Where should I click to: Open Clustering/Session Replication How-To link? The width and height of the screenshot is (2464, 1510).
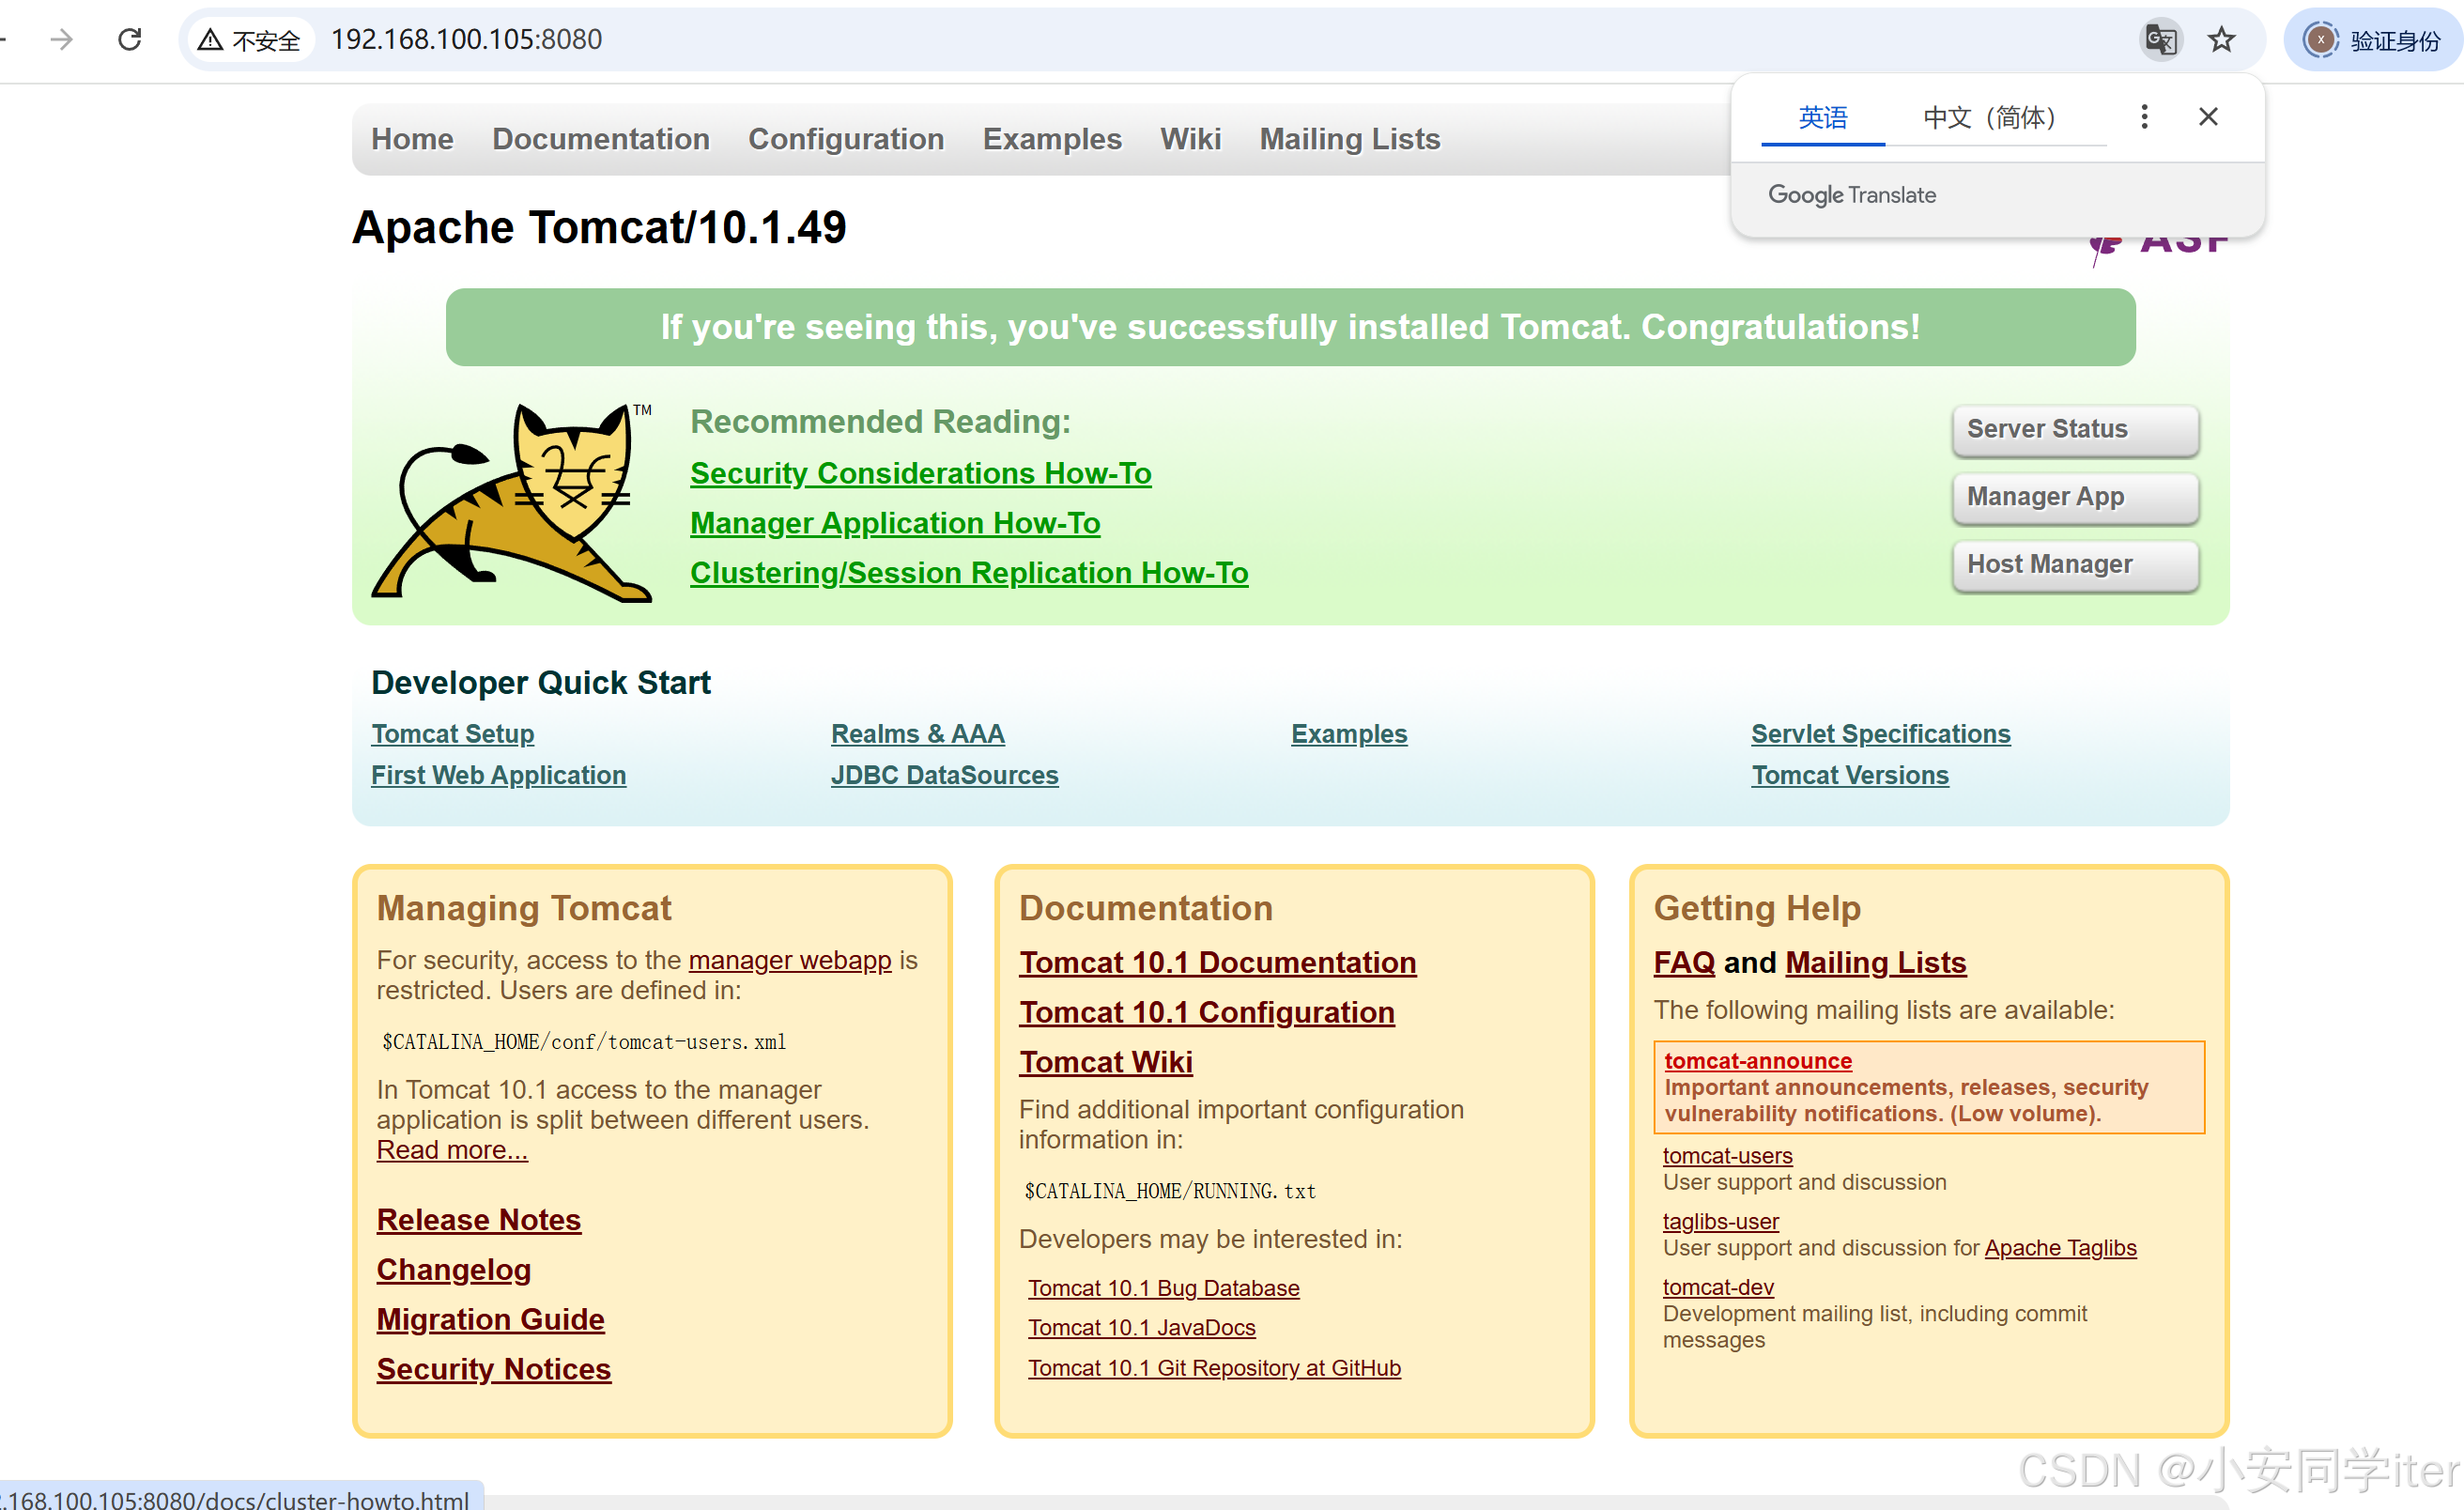point(968,573)
